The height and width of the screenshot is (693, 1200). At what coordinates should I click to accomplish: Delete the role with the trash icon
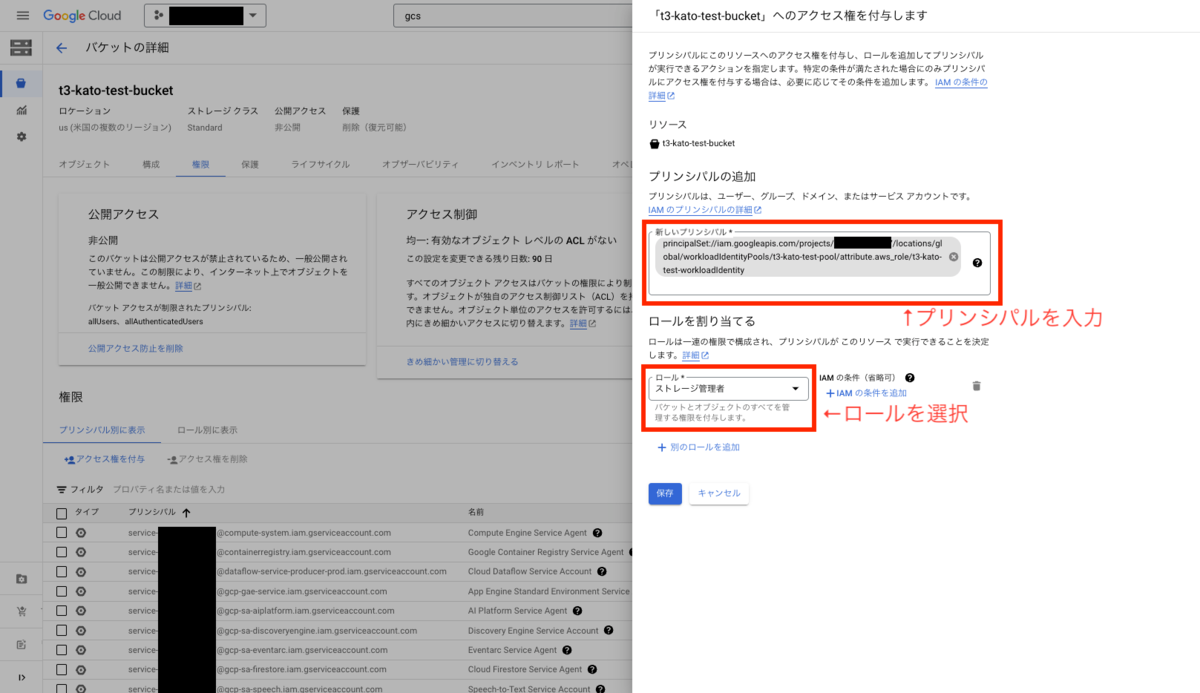pyautogui.click(x=977, y=386)
